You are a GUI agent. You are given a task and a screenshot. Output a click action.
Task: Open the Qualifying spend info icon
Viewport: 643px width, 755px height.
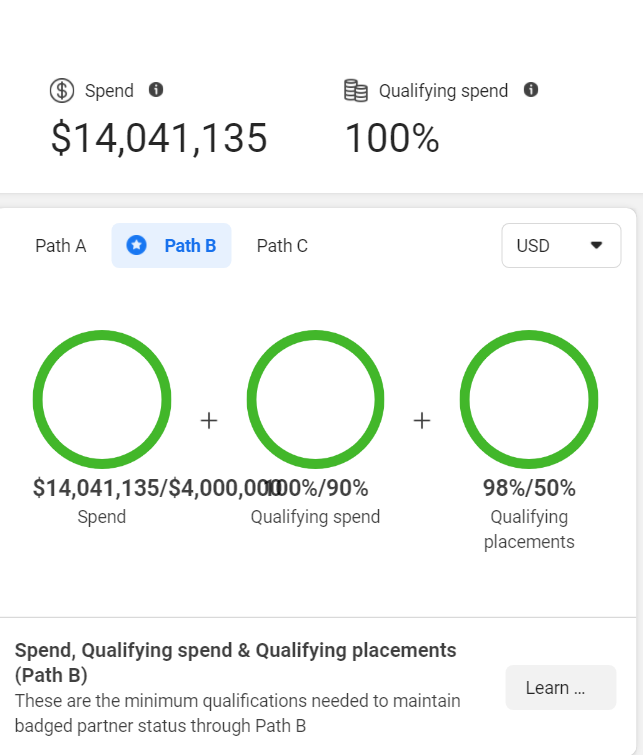click(531, 90)
